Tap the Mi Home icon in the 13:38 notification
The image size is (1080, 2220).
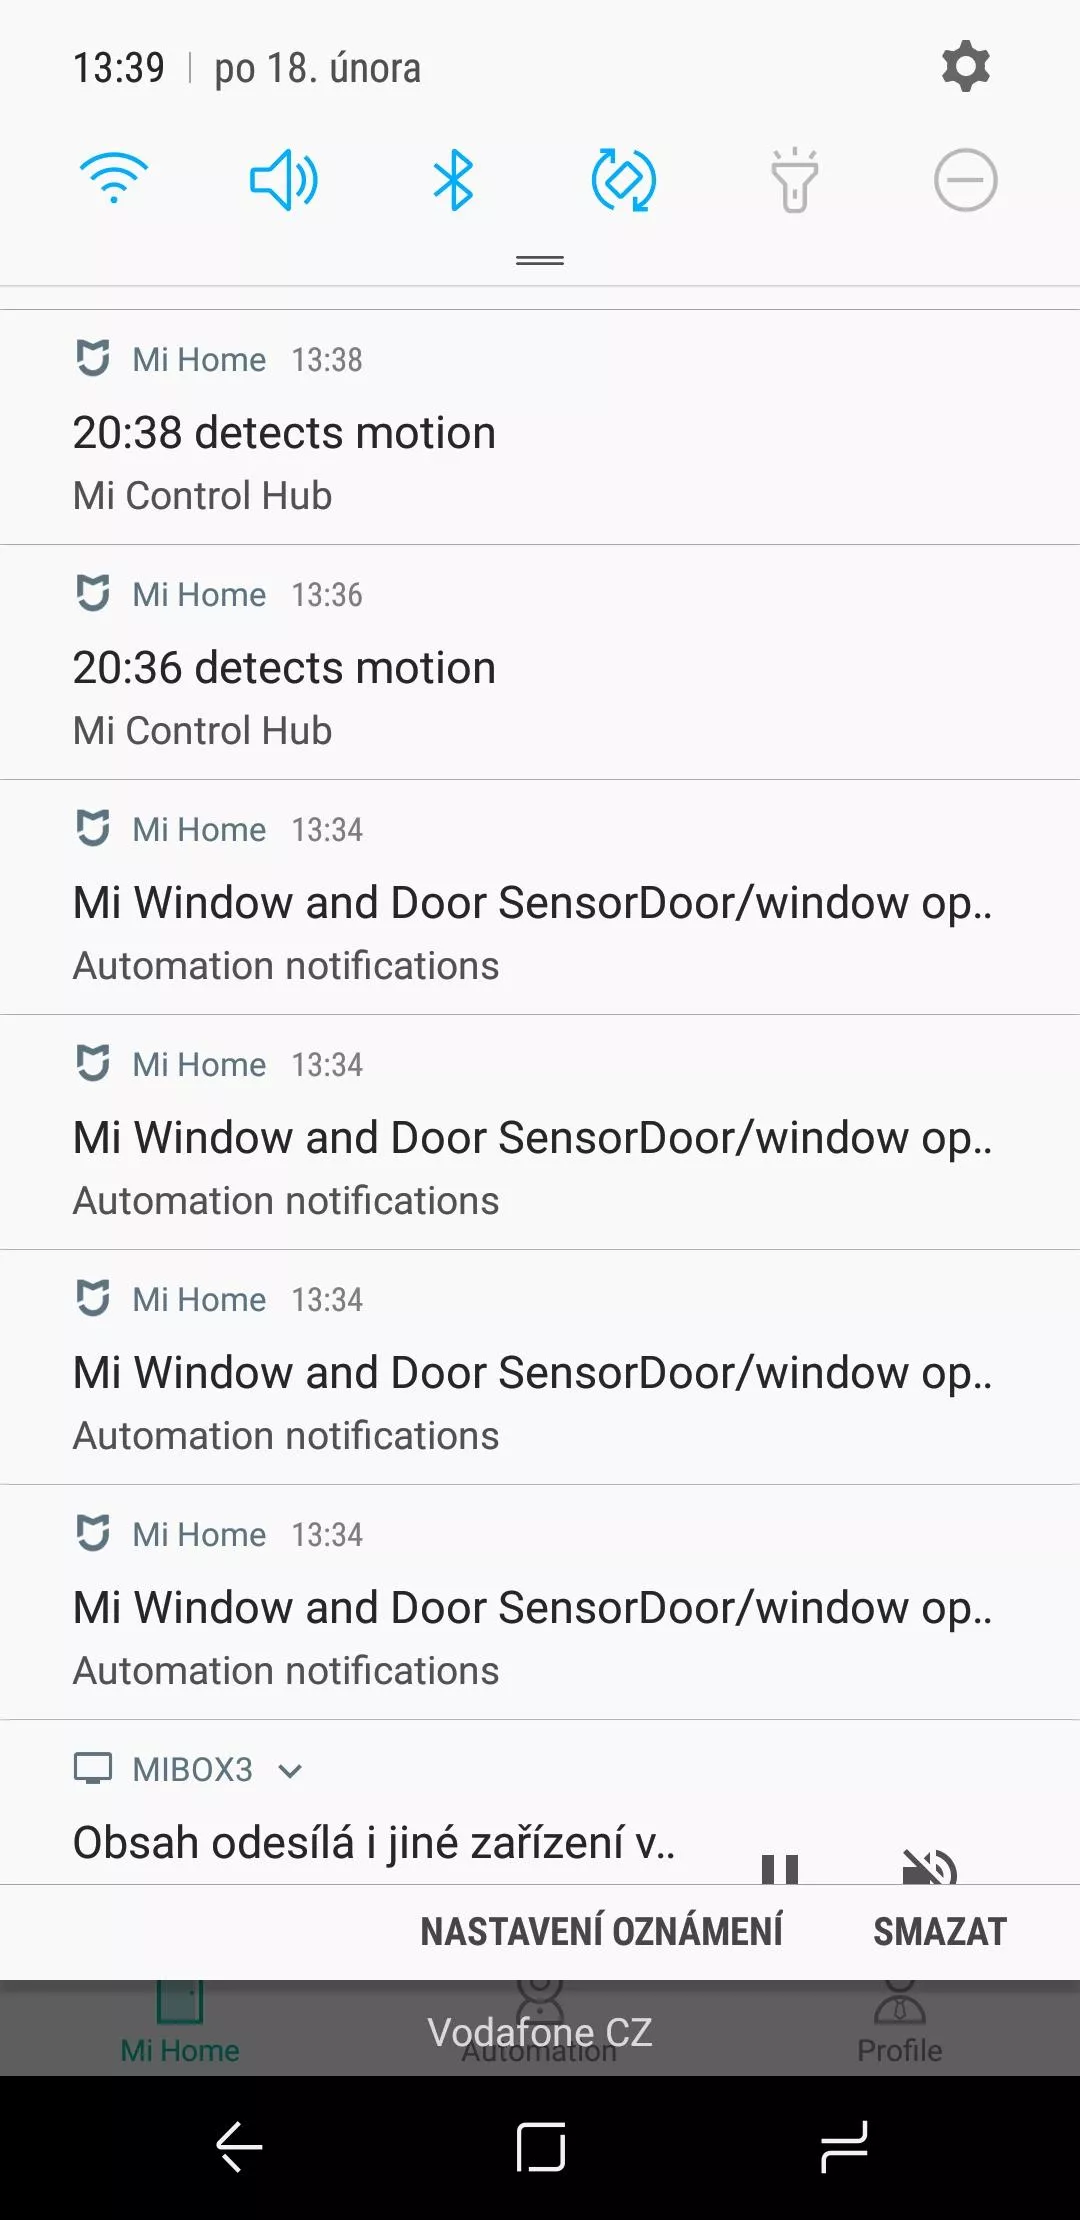(93, 358)
